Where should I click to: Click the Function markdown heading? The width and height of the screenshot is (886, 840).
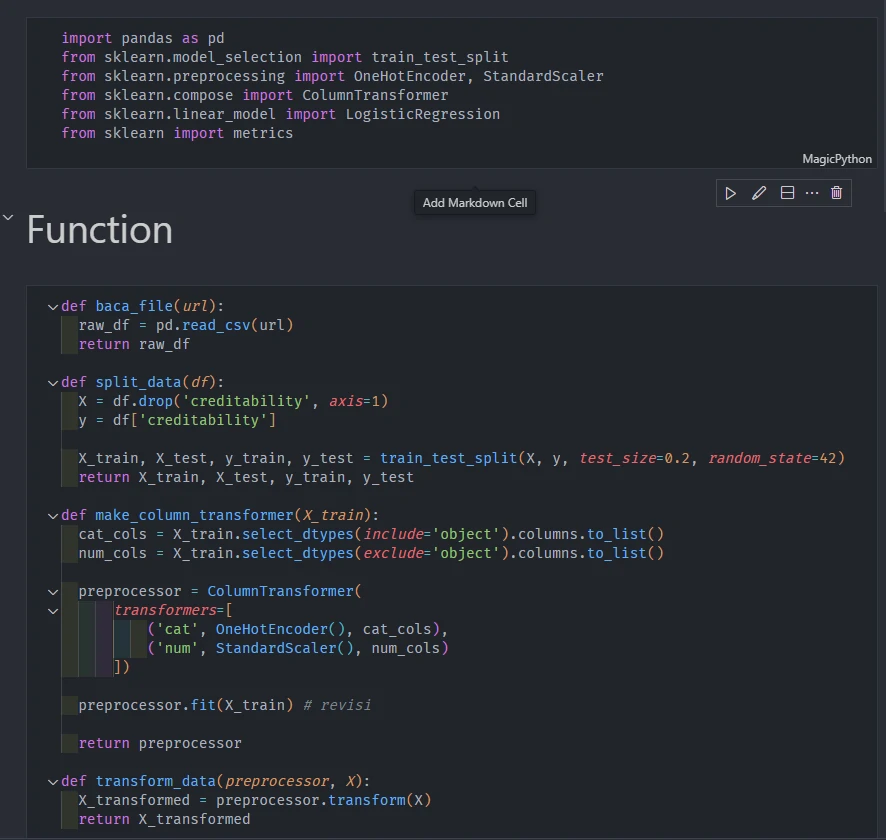[99, 230]
